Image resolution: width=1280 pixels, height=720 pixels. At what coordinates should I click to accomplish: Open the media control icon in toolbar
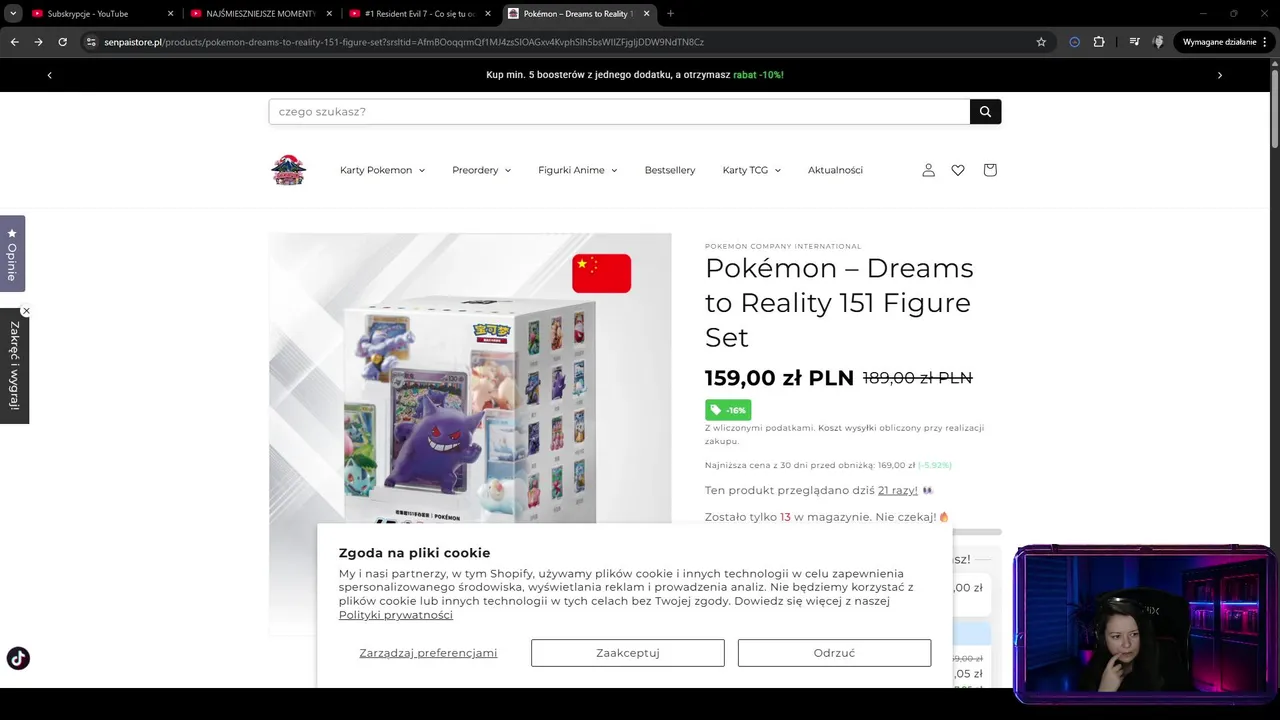coord(1134,42)
